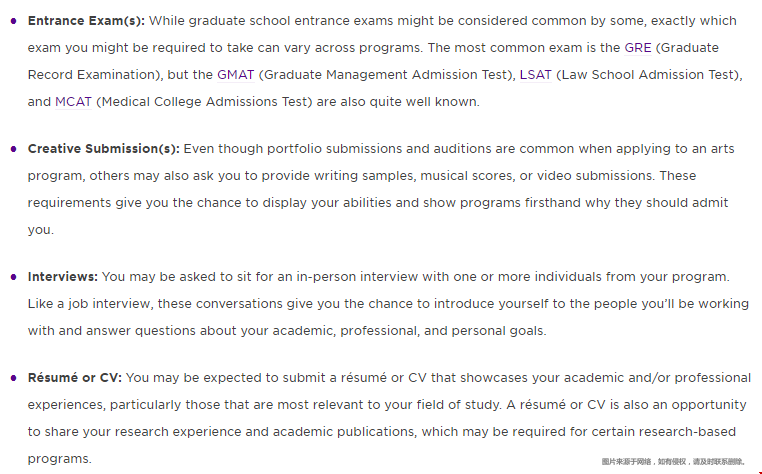Click the bold 'Creative Submission(s):' heading

[x=104, y=149]
